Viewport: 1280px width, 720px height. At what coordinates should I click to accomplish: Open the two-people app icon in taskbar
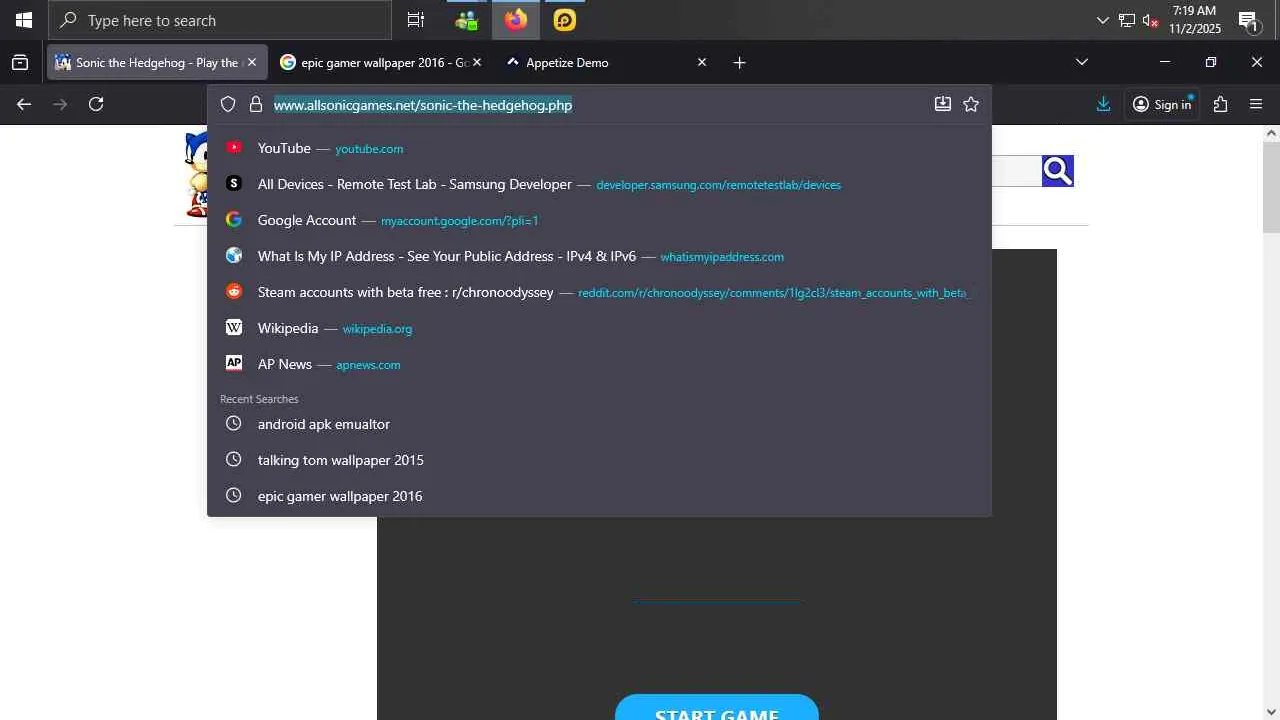point(466,20)
